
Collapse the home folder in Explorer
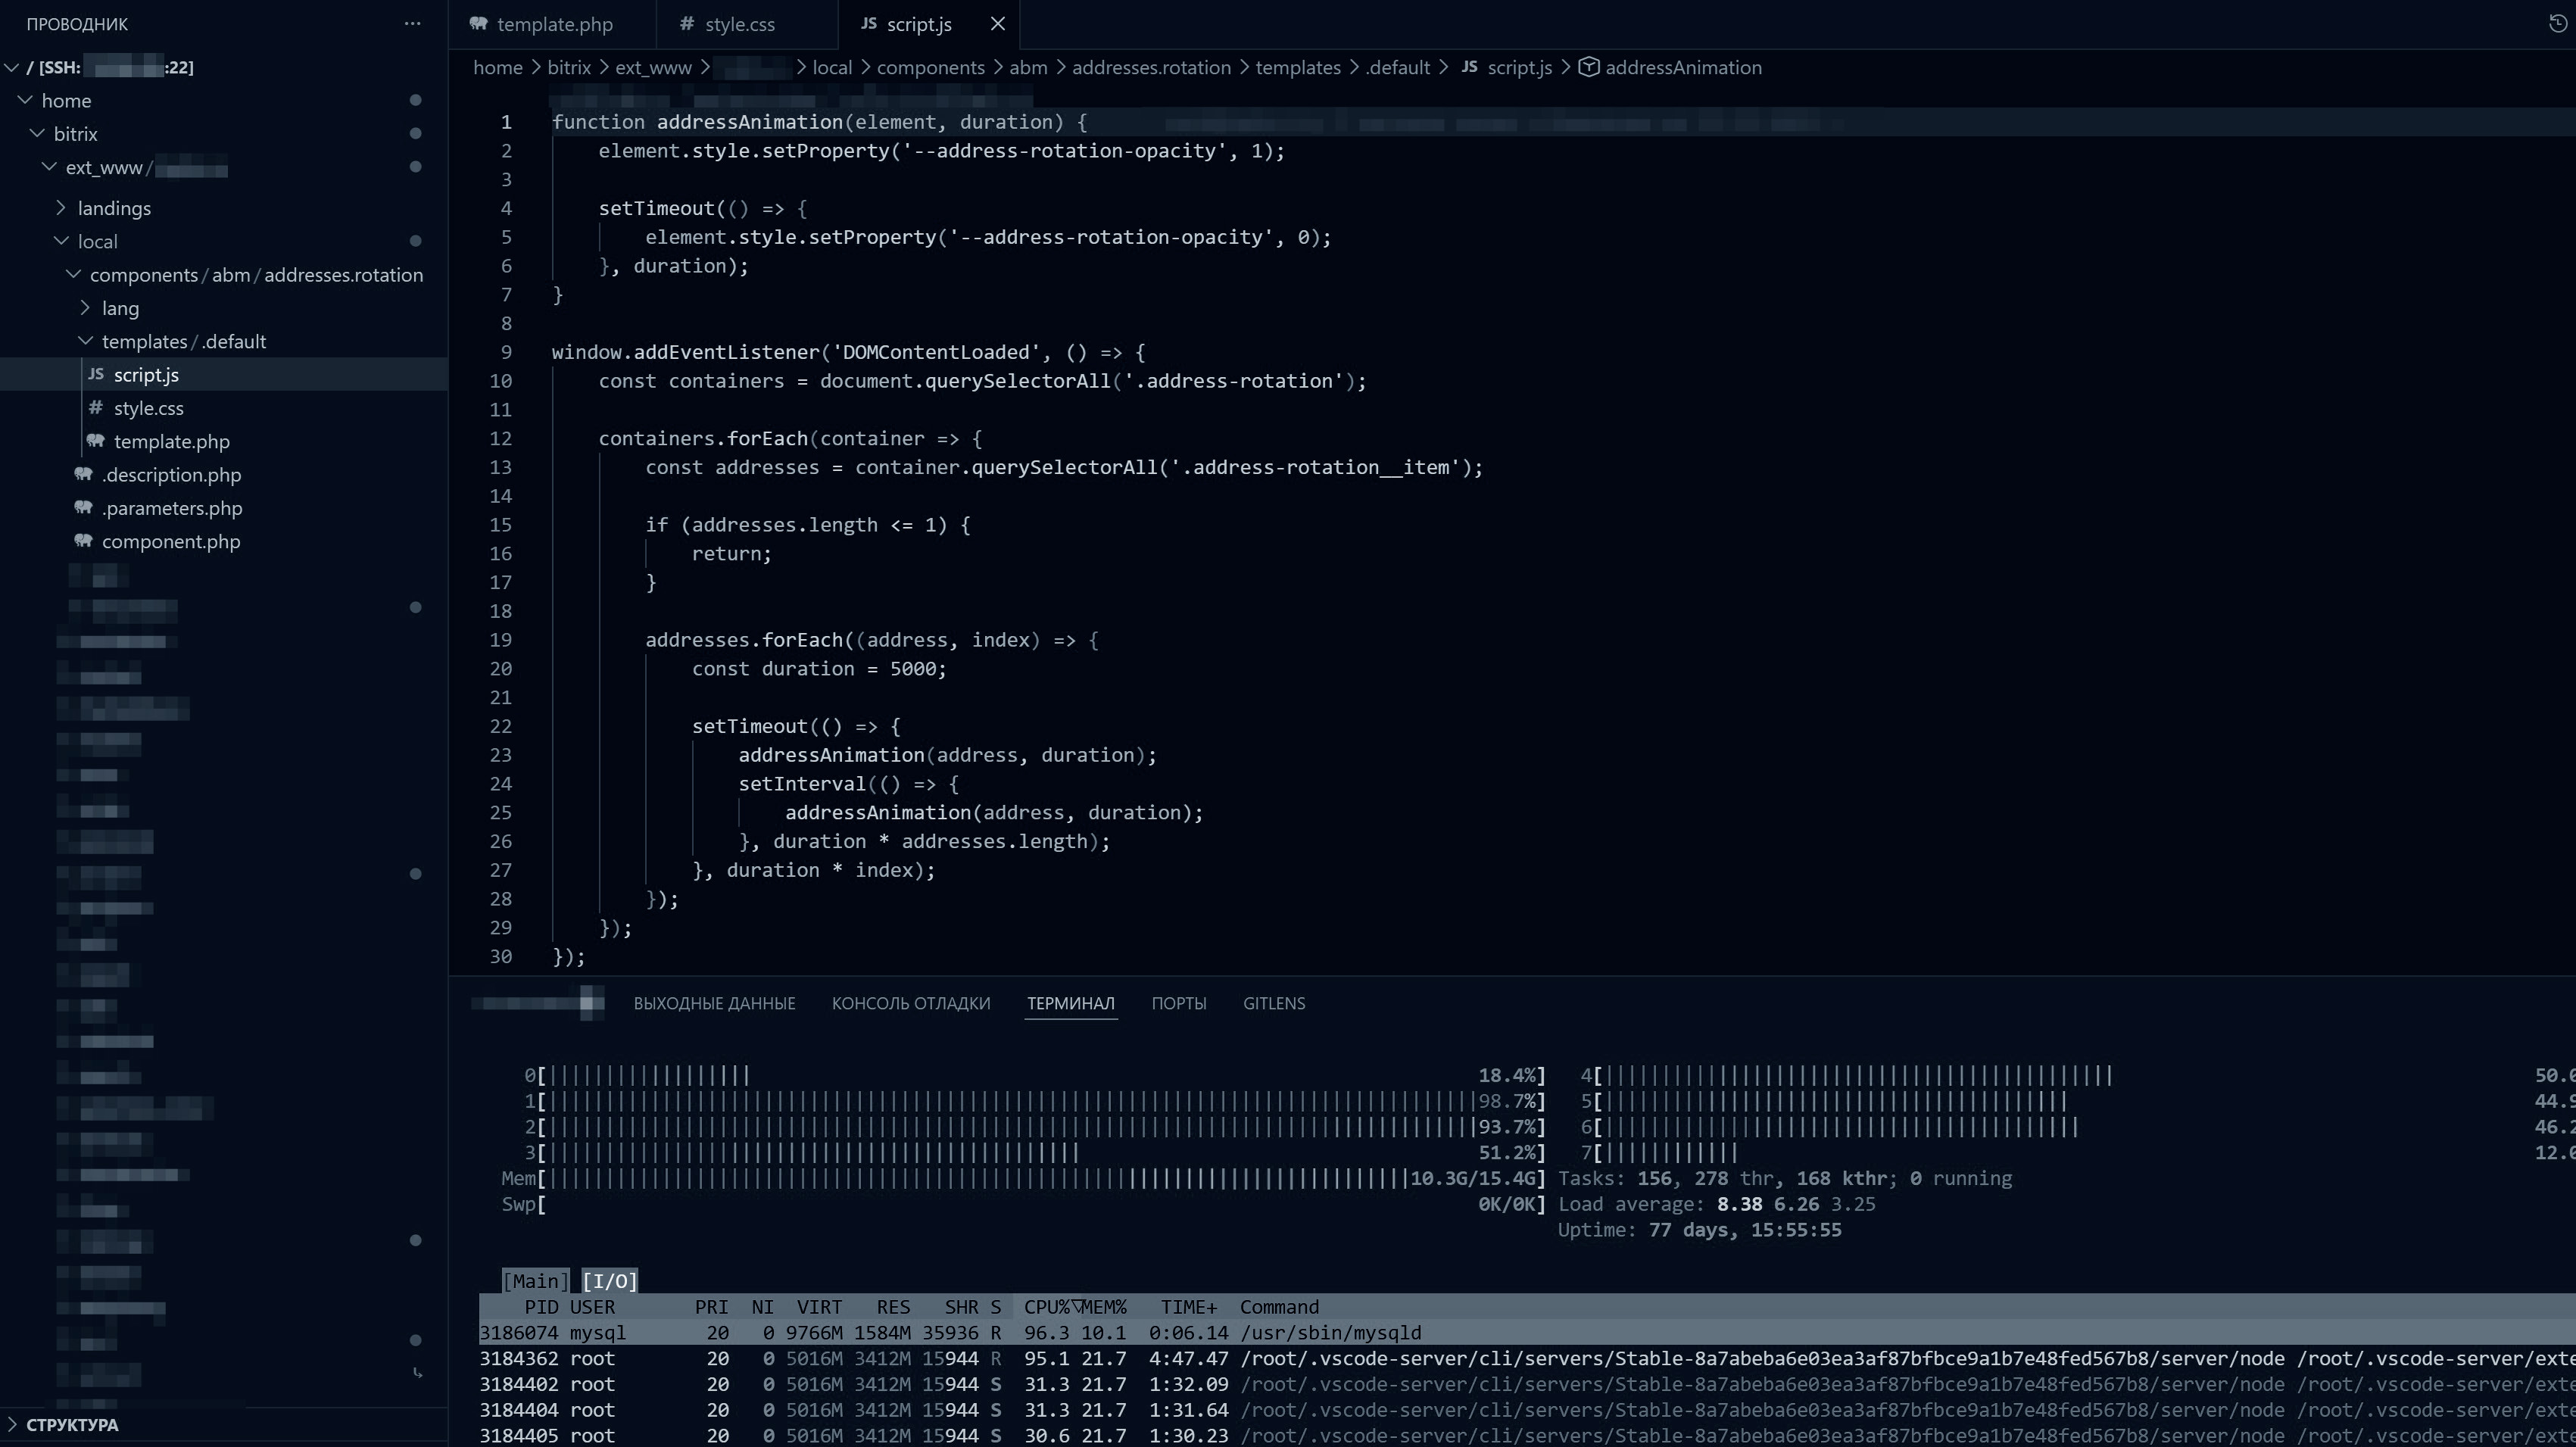(x=25, y=100)
